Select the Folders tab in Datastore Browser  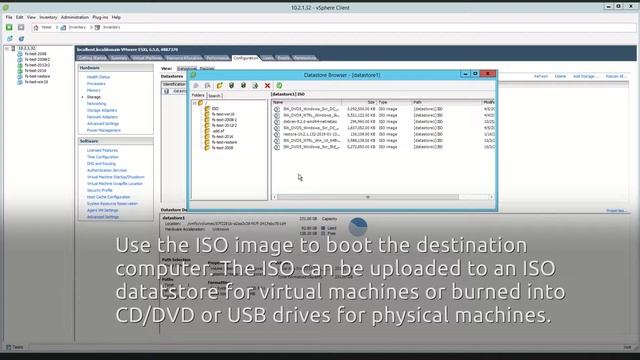point(198,95)
